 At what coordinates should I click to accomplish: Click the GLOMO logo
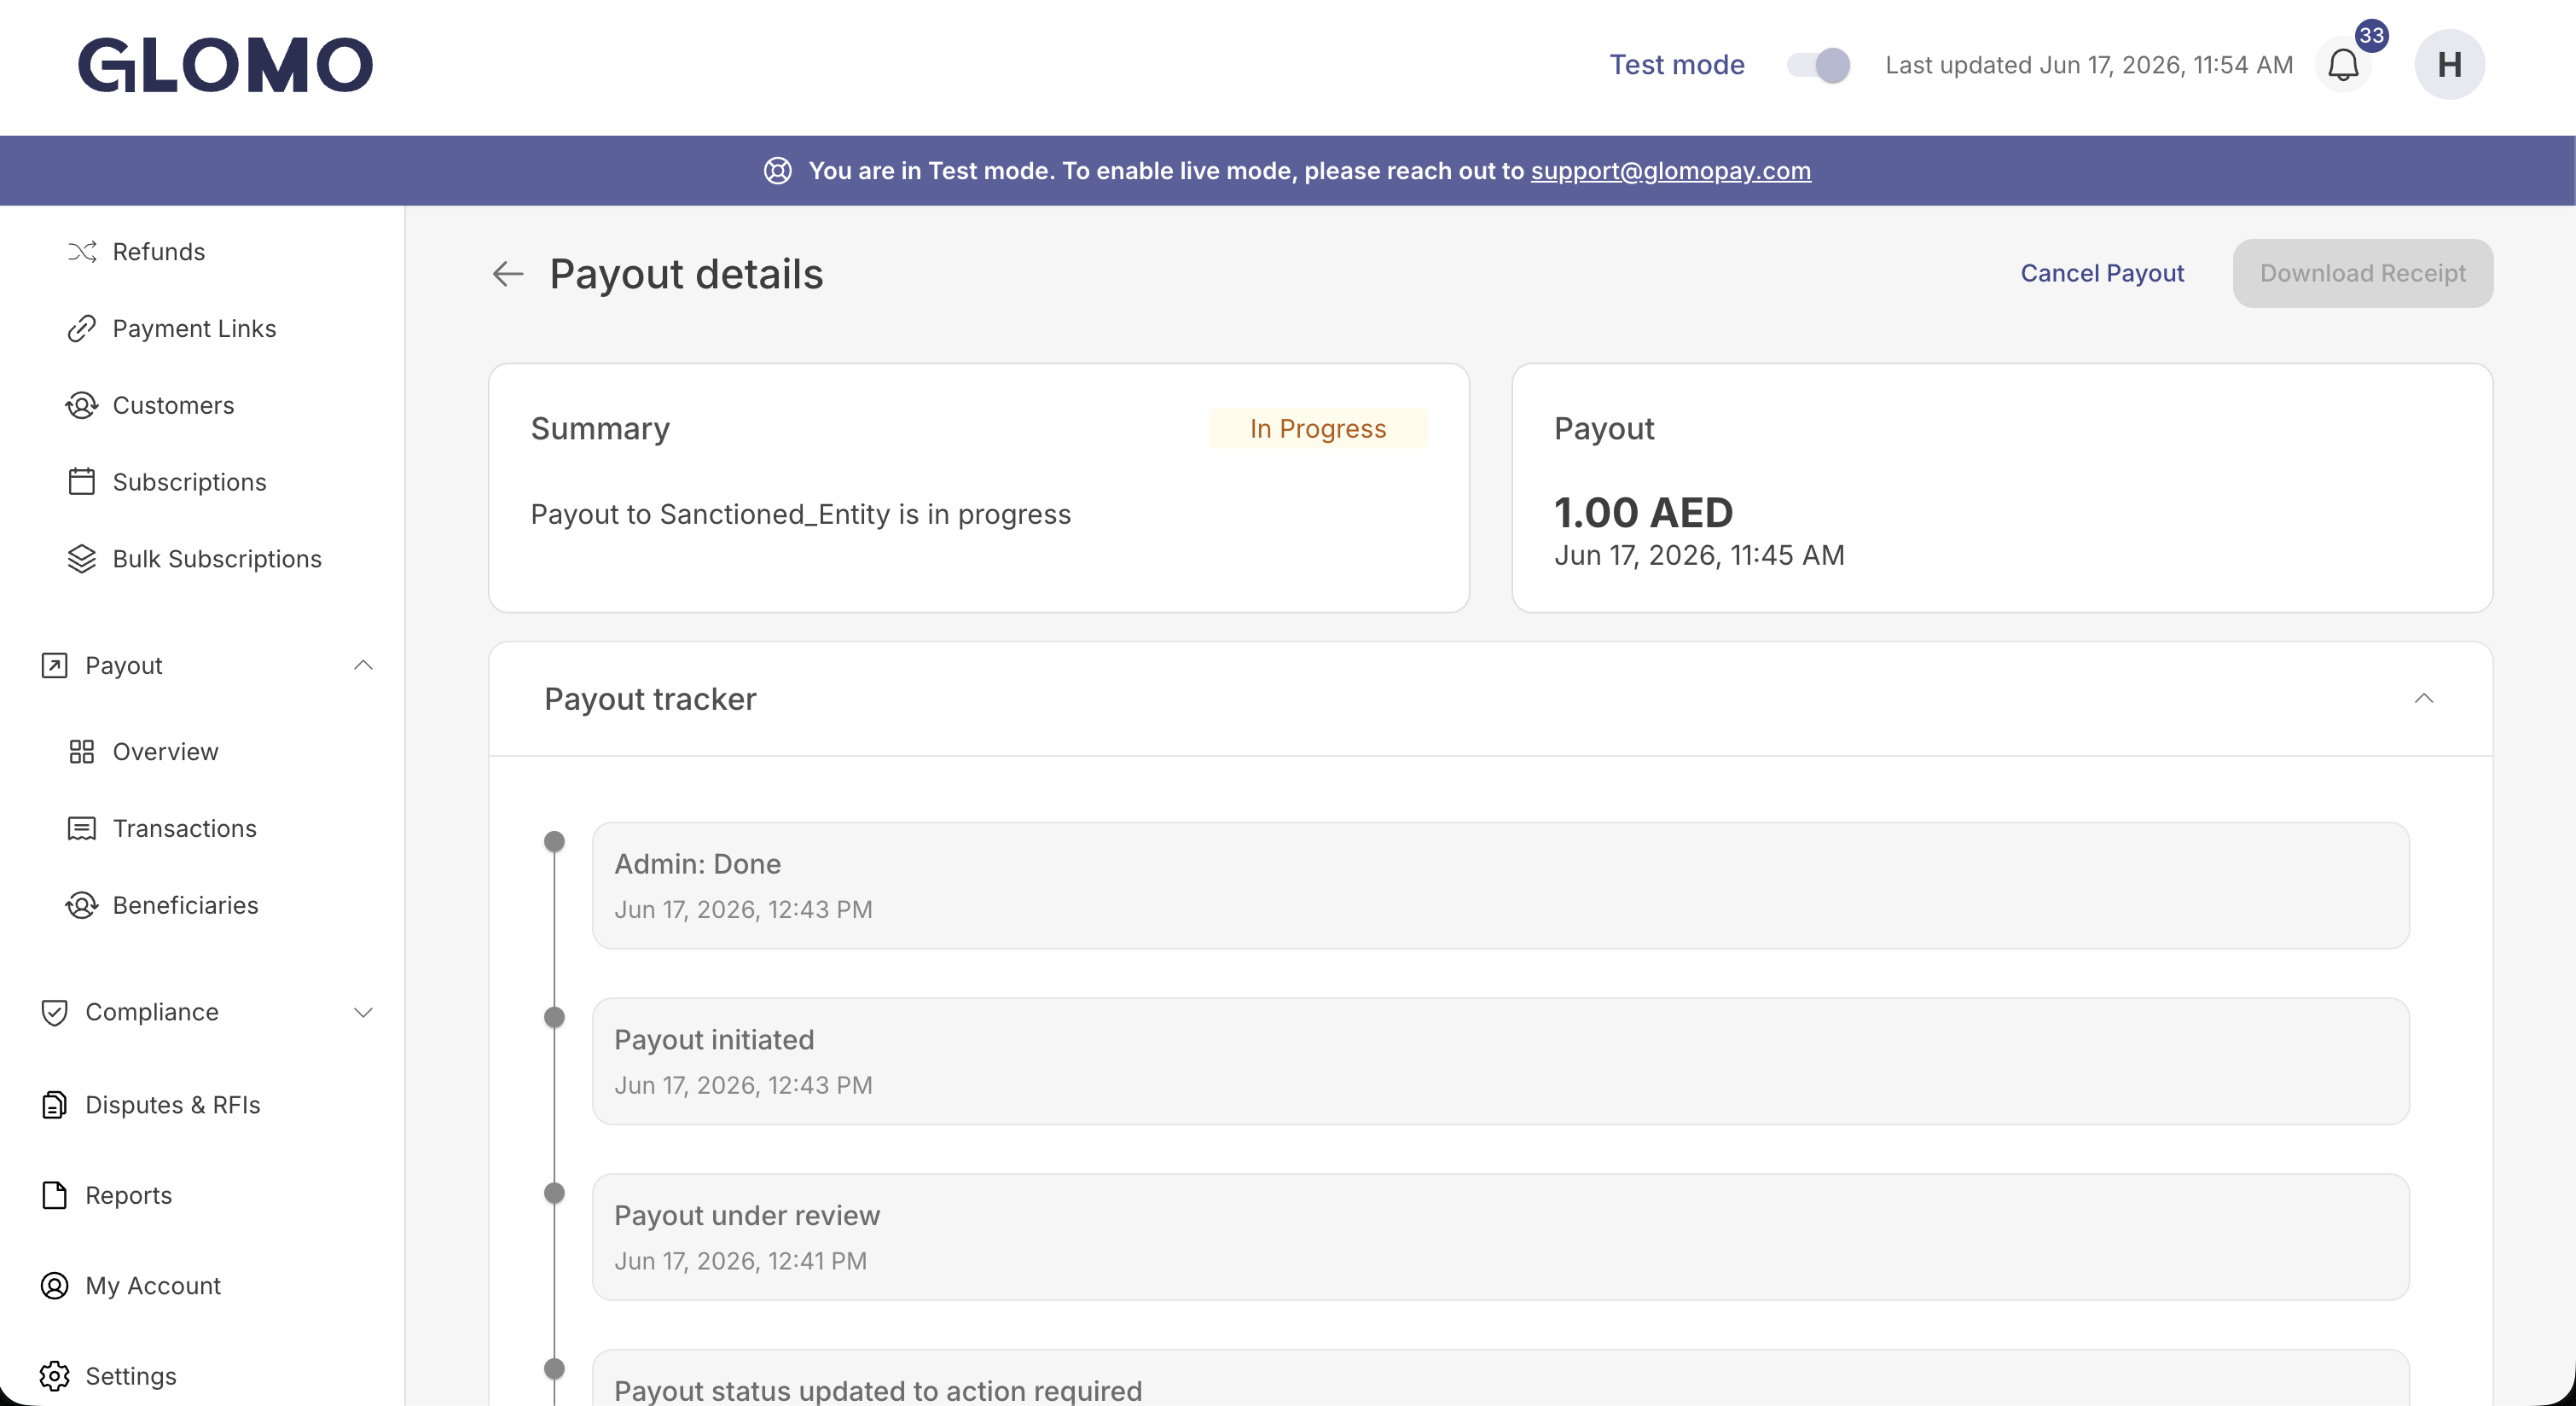pos(225,65)
